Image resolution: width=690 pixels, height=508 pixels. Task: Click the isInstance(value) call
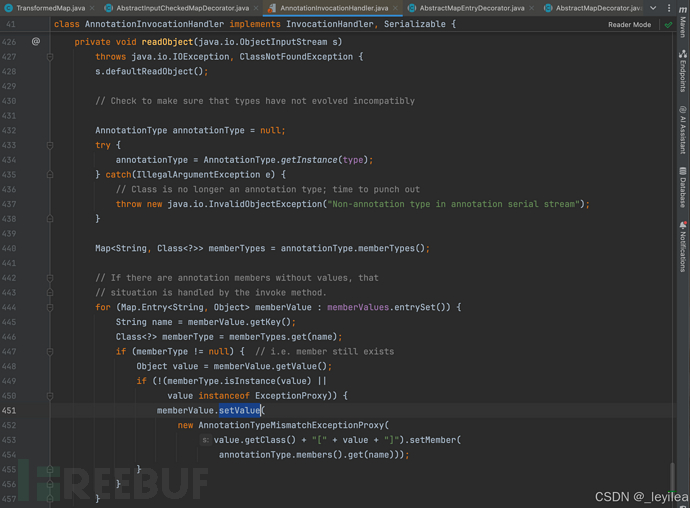268,381
